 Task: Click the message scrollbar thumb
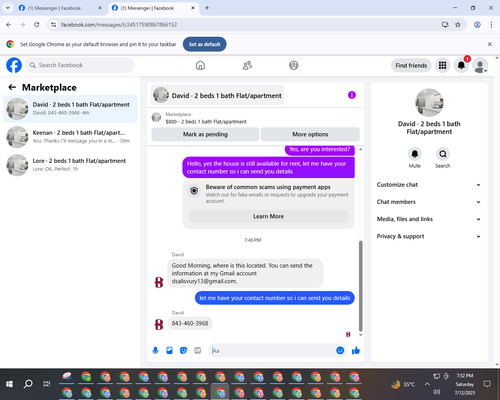point(360,286)
